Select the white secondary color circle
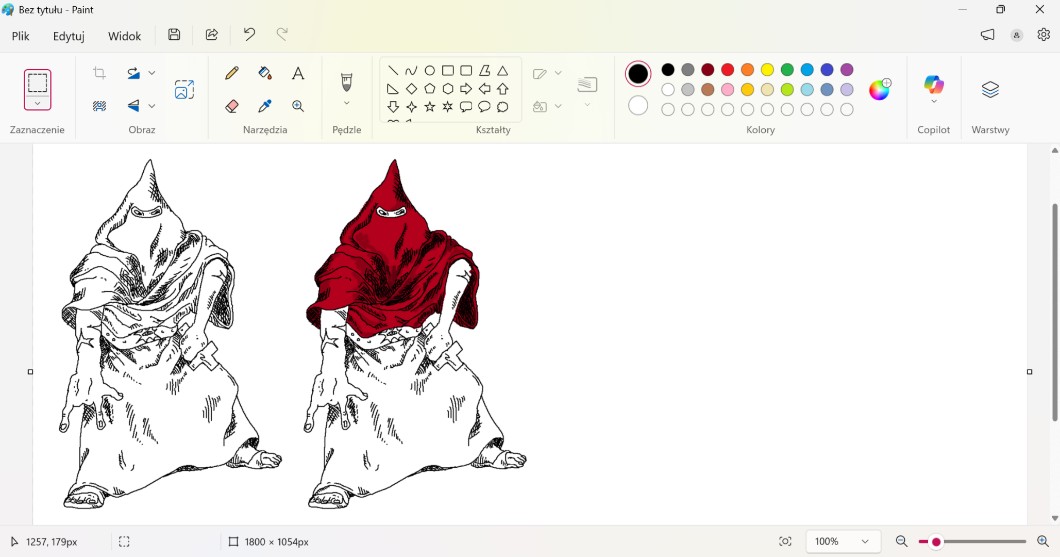 (x=638, y=106)
